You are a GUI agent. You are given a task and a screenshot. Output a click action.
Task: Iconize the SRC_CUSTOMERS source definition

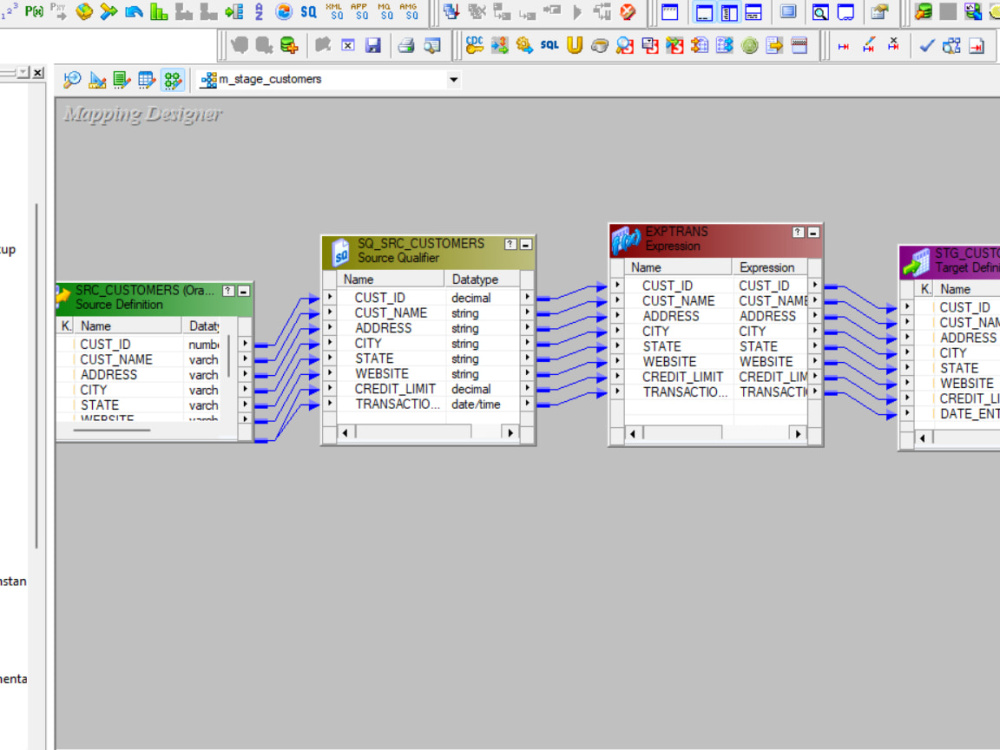coord(244,291)
